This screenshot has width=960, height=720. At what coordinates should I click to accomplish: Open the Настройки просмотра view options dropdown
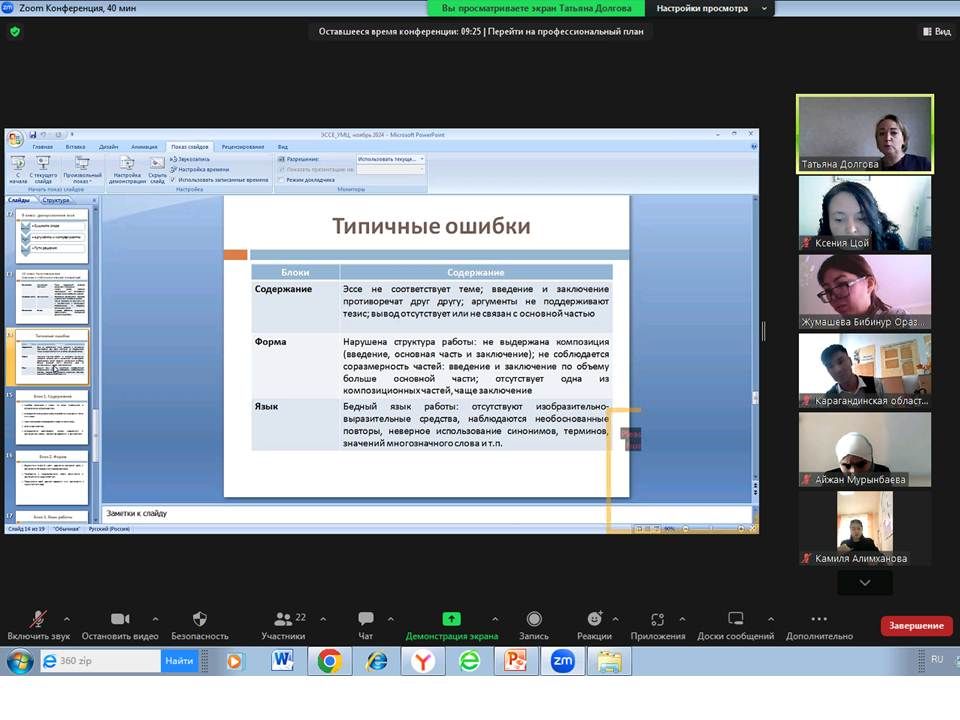(711, 8)
